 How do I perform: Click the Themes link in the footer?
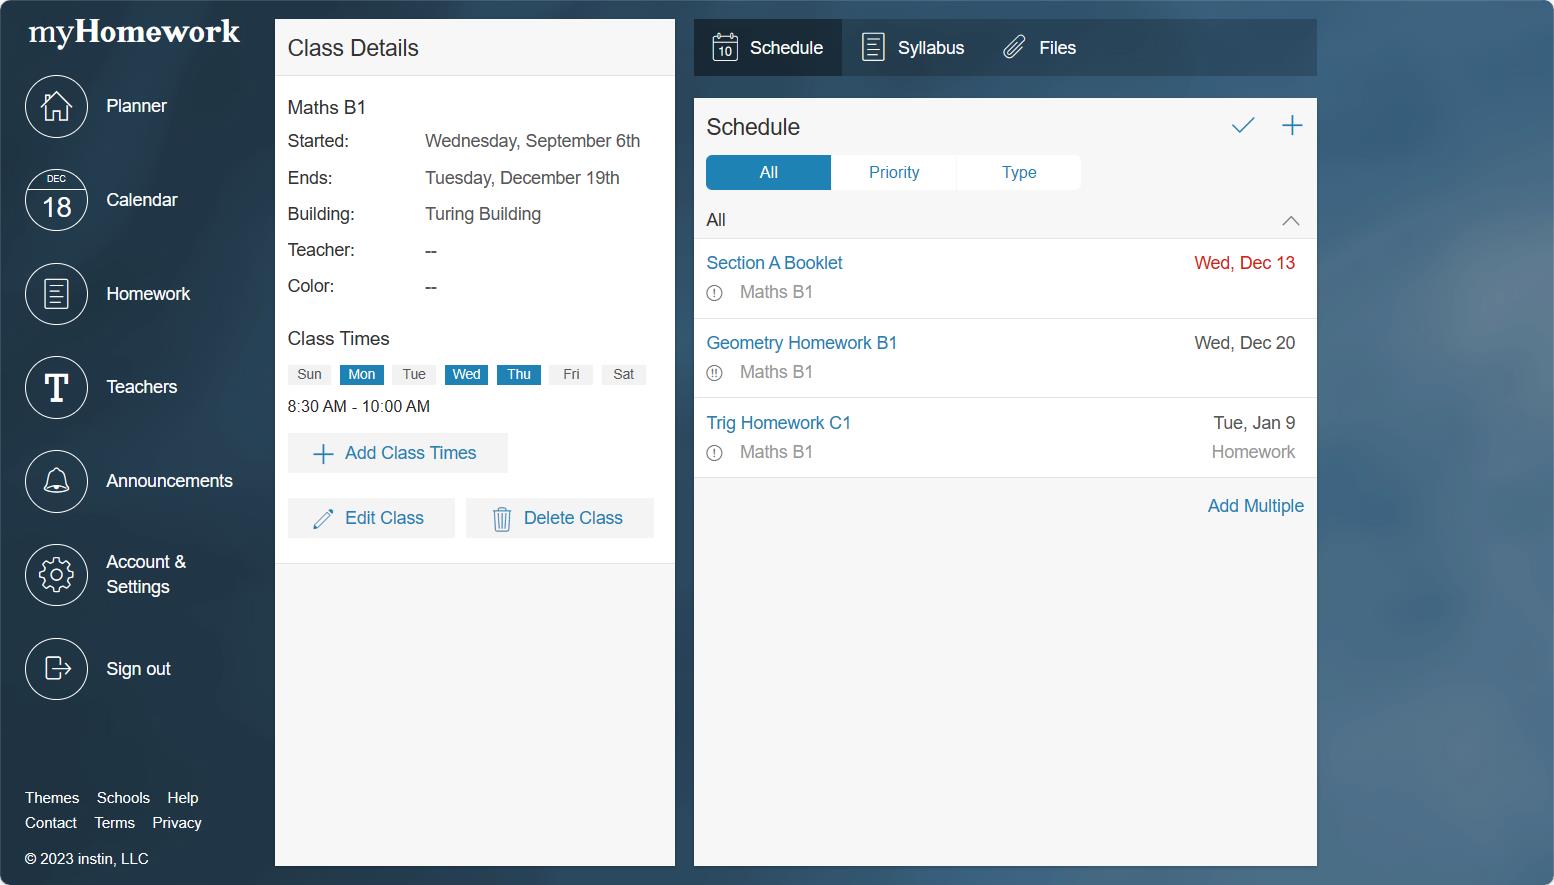point(51,797)
